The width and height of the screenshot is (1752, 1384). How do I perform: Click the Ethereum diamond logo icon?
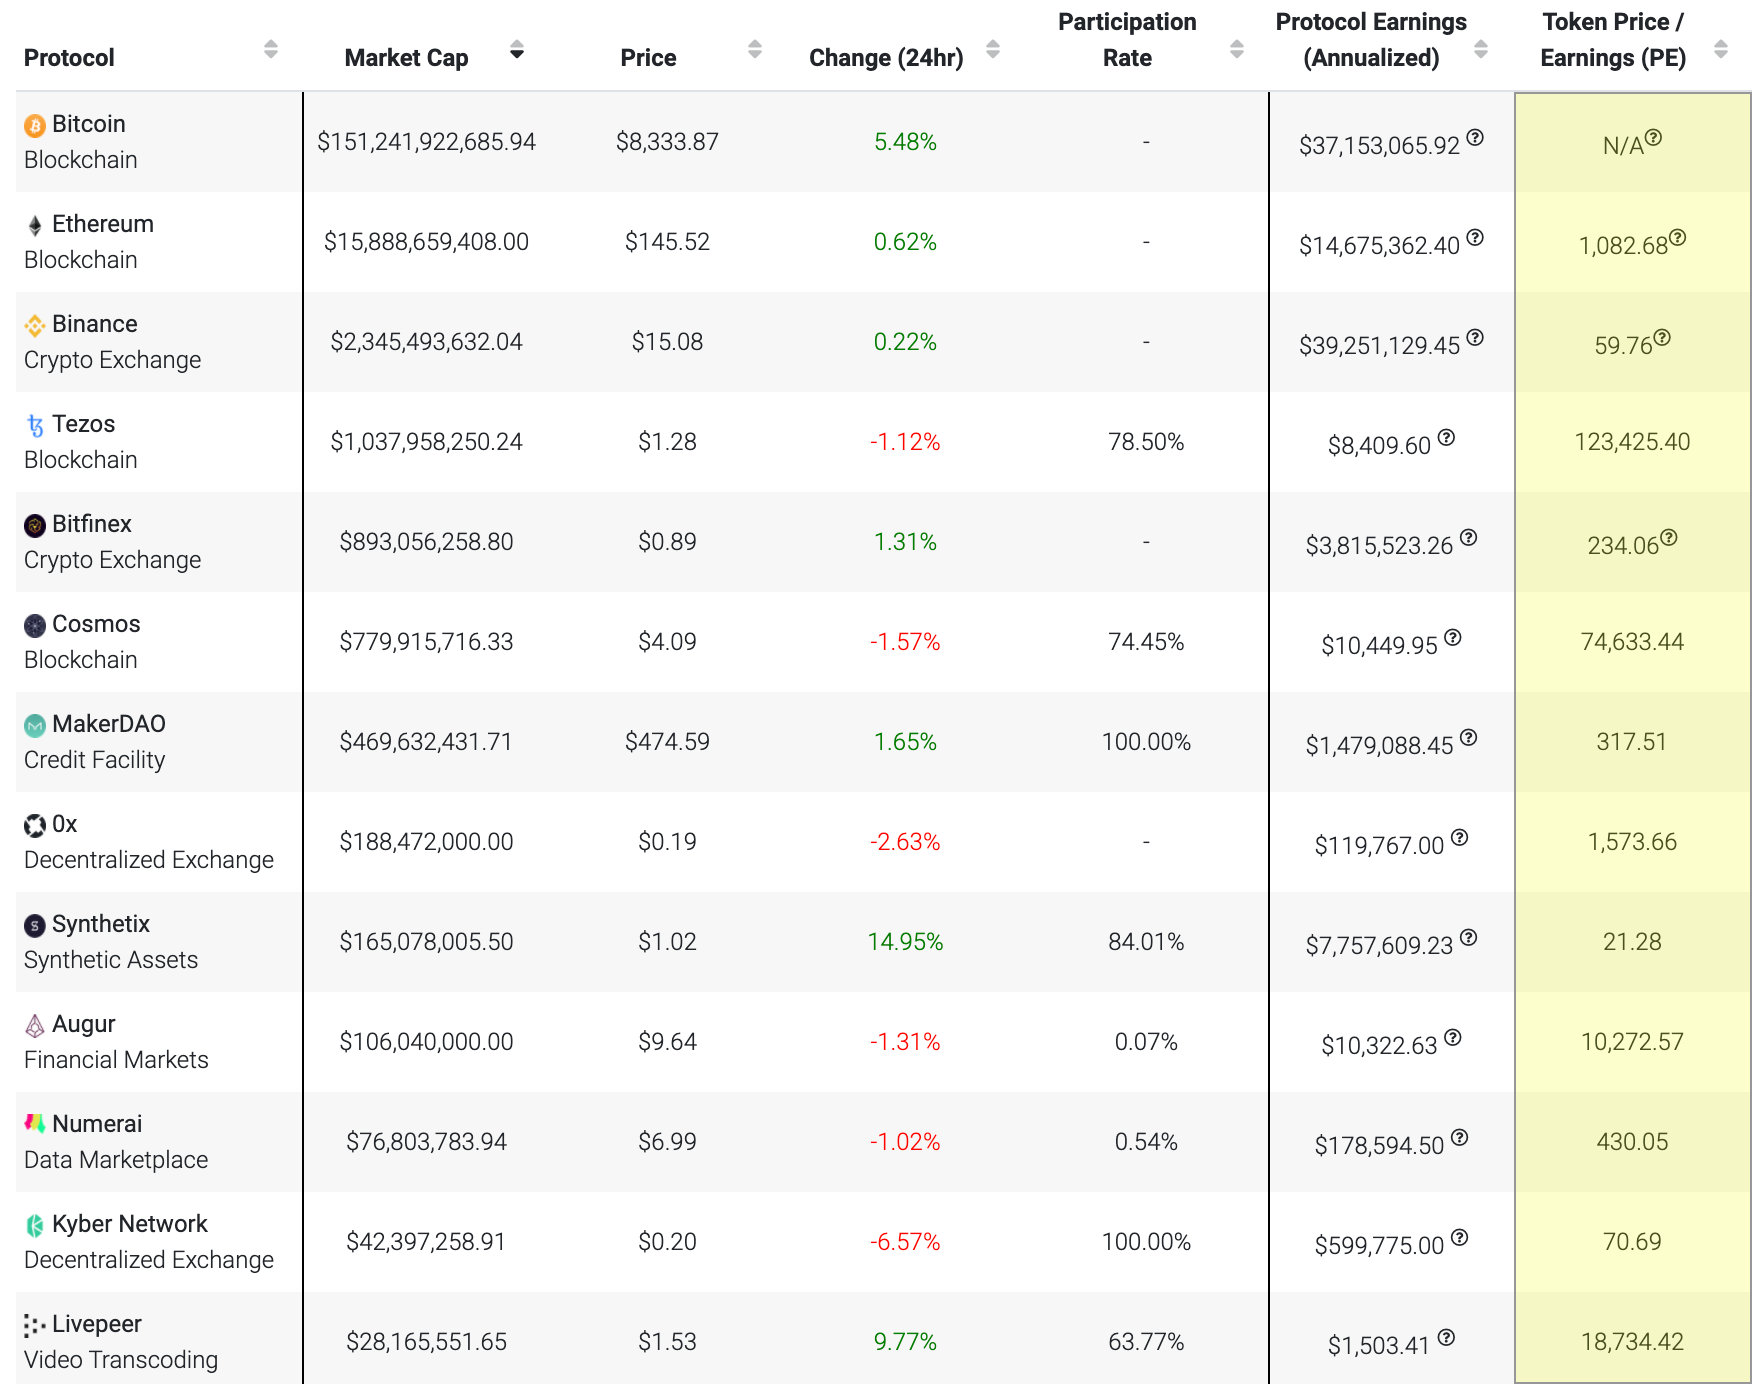(x=35, y=225)
